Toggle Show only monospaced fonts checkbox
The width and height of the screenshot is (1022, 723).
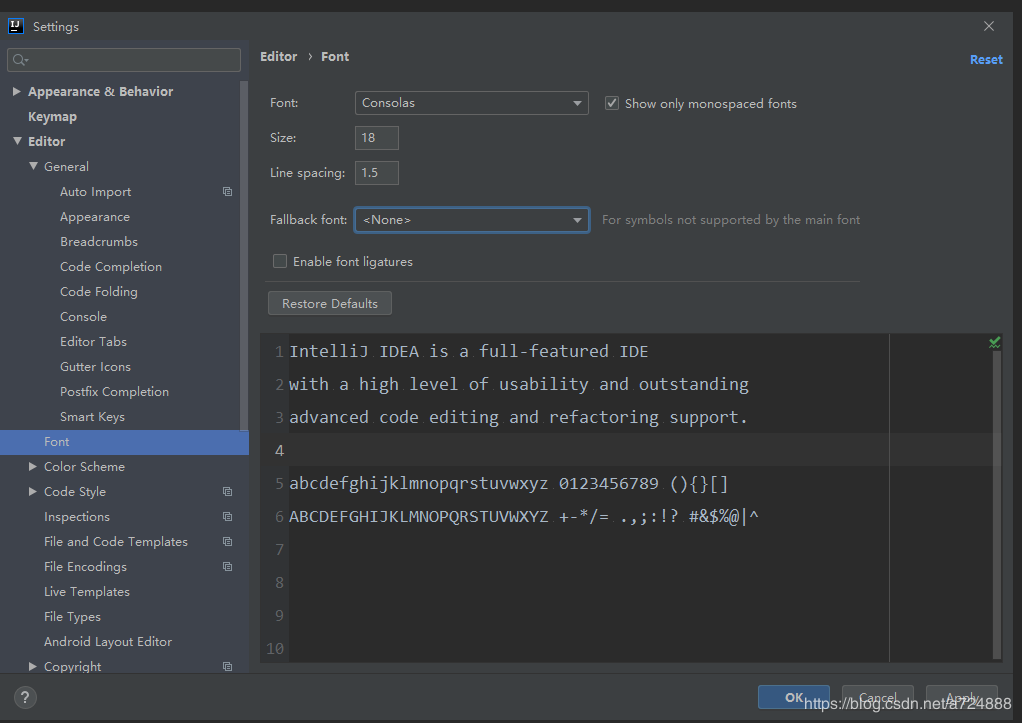611,103
